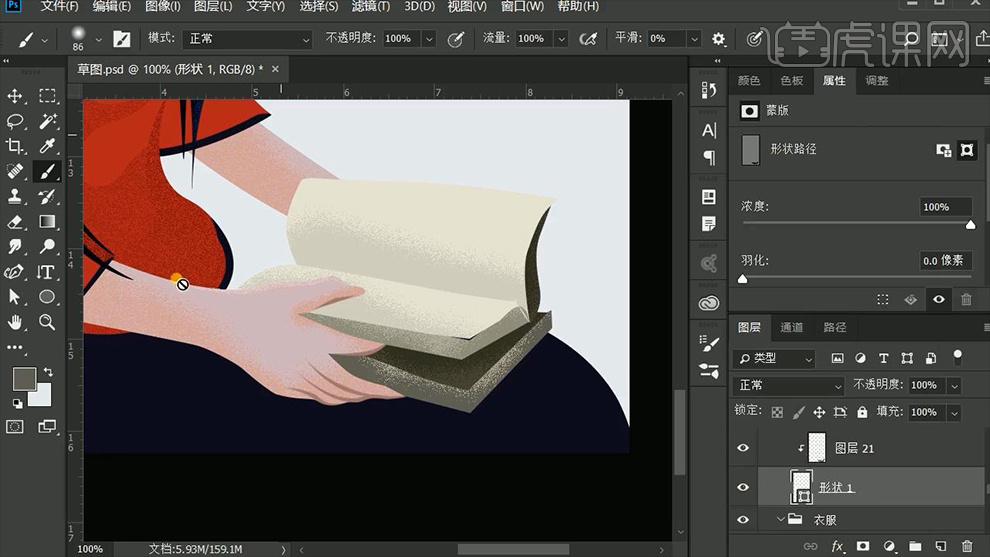Toggle the Brush Settings panel button
Viewport: 990px width, 557px height.
(x=121, y=39)
